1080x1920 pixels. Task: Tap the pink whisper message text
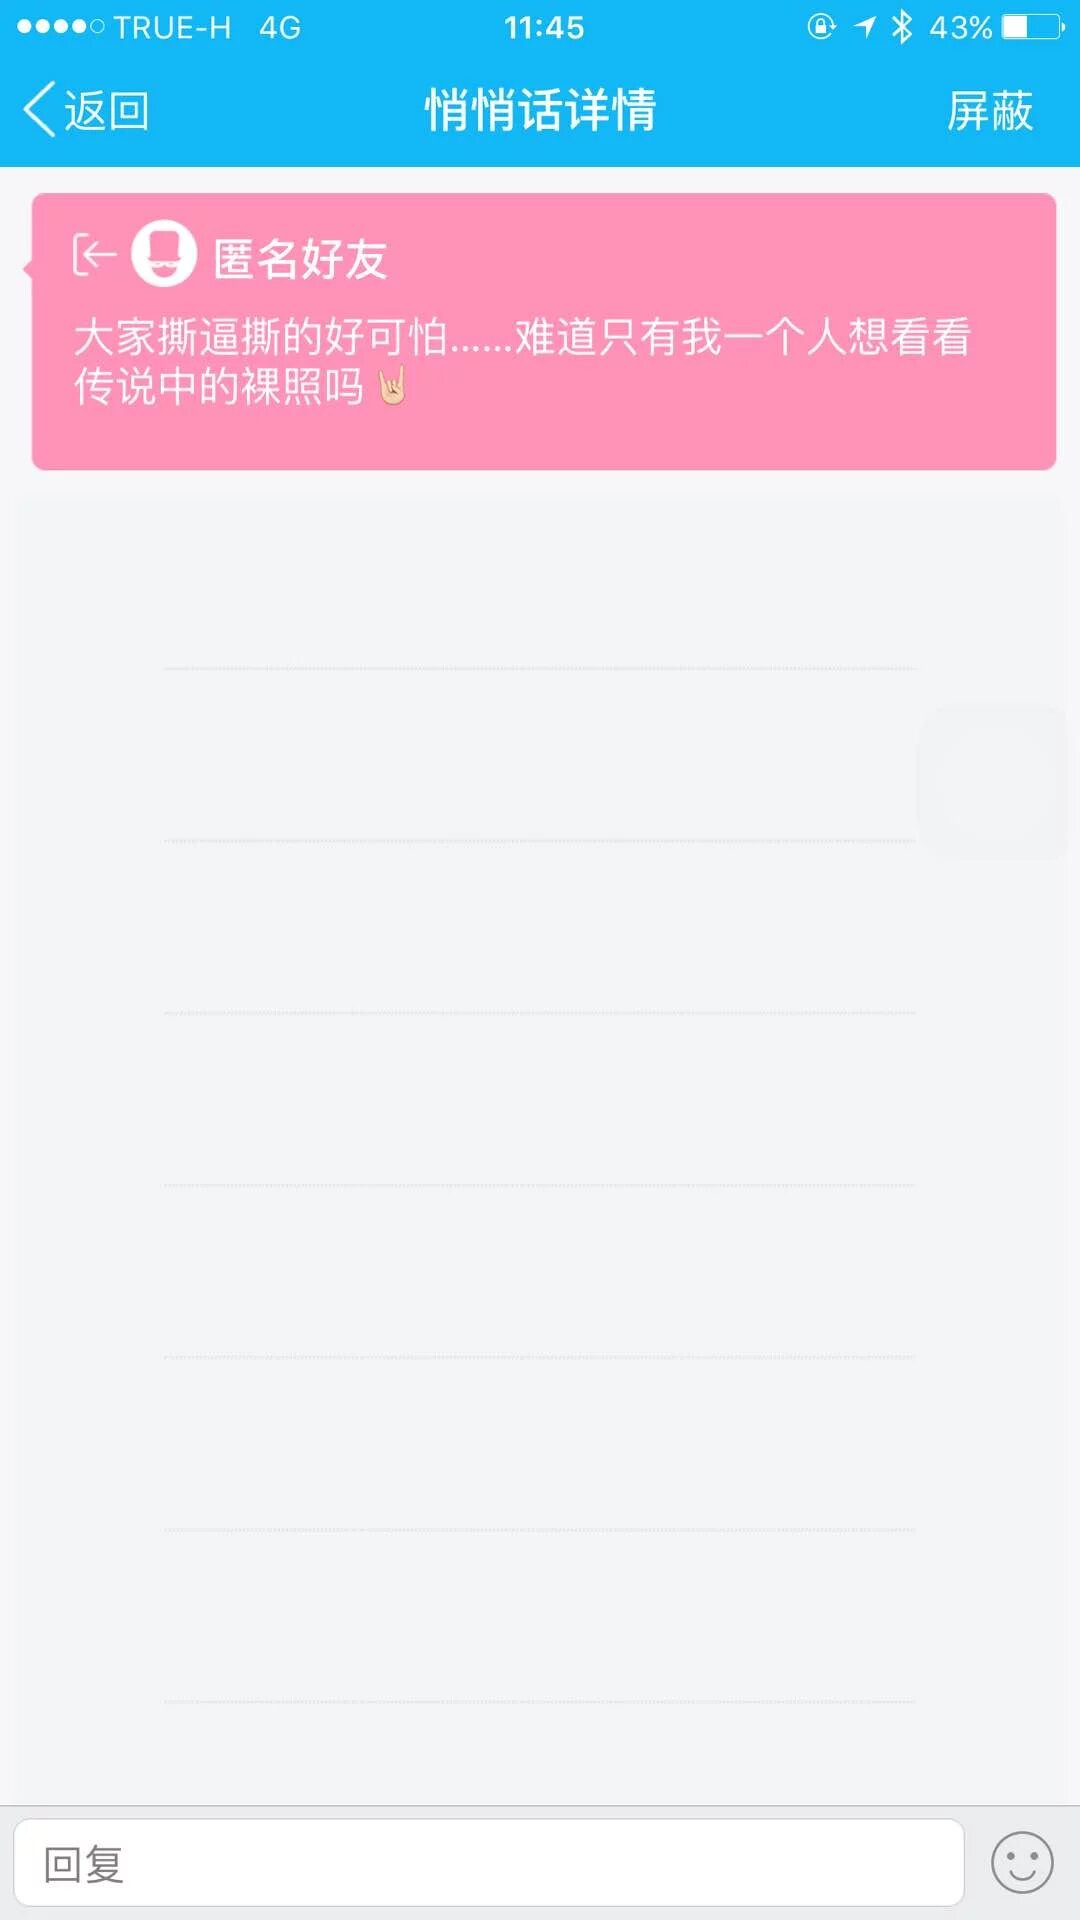point(520,360)
